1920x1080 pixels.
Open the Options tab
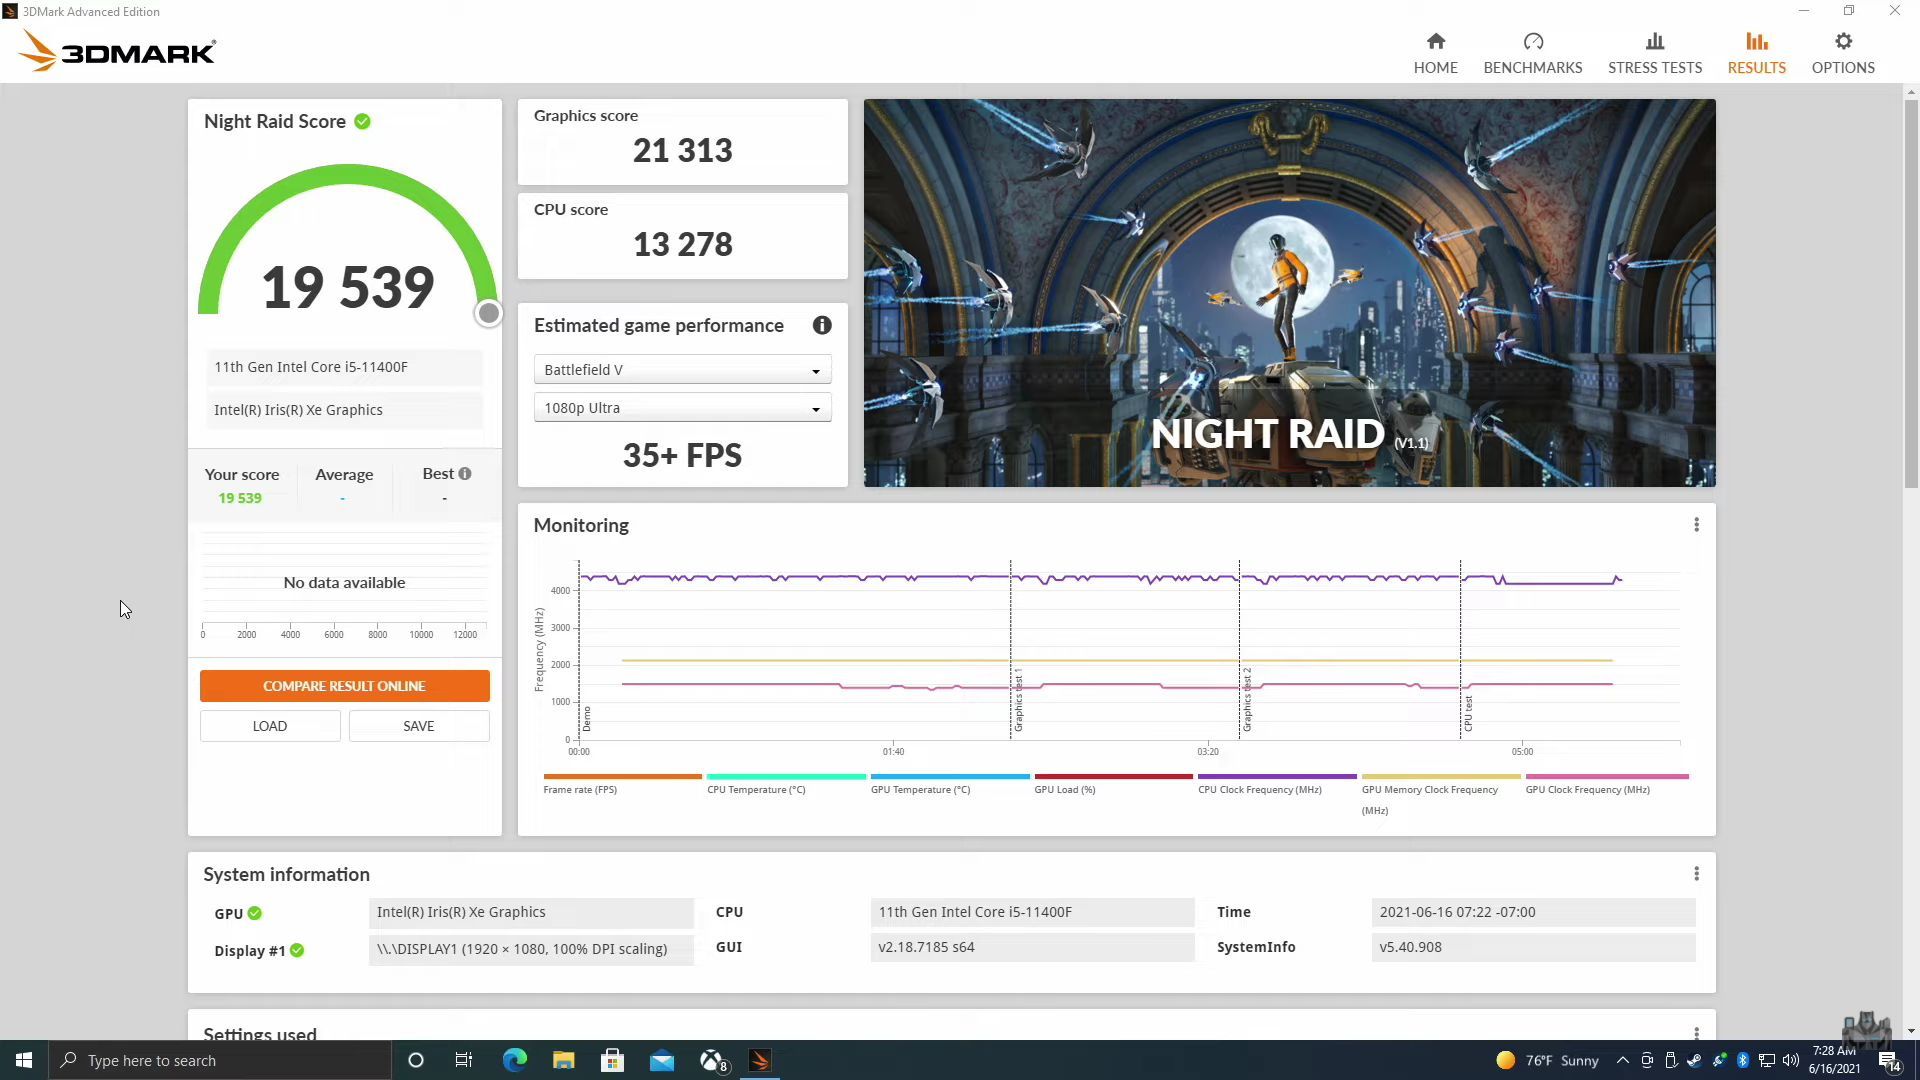[1842, 53]
